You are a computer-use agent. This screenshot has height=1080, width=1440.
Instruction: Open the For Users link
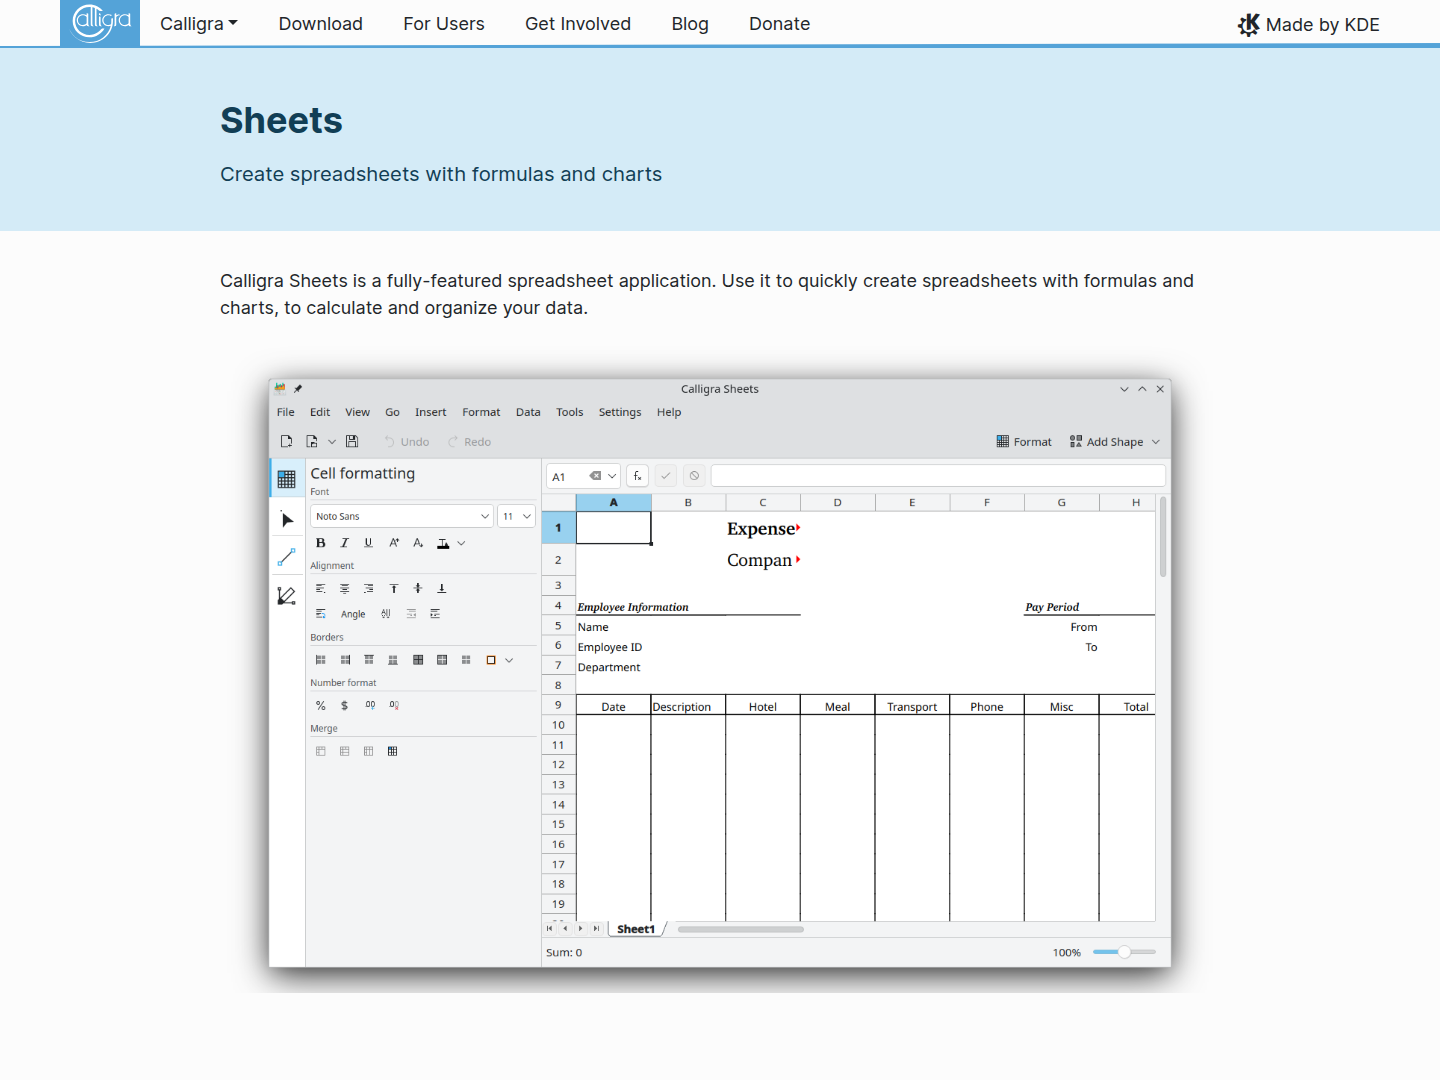click(444, 24)
